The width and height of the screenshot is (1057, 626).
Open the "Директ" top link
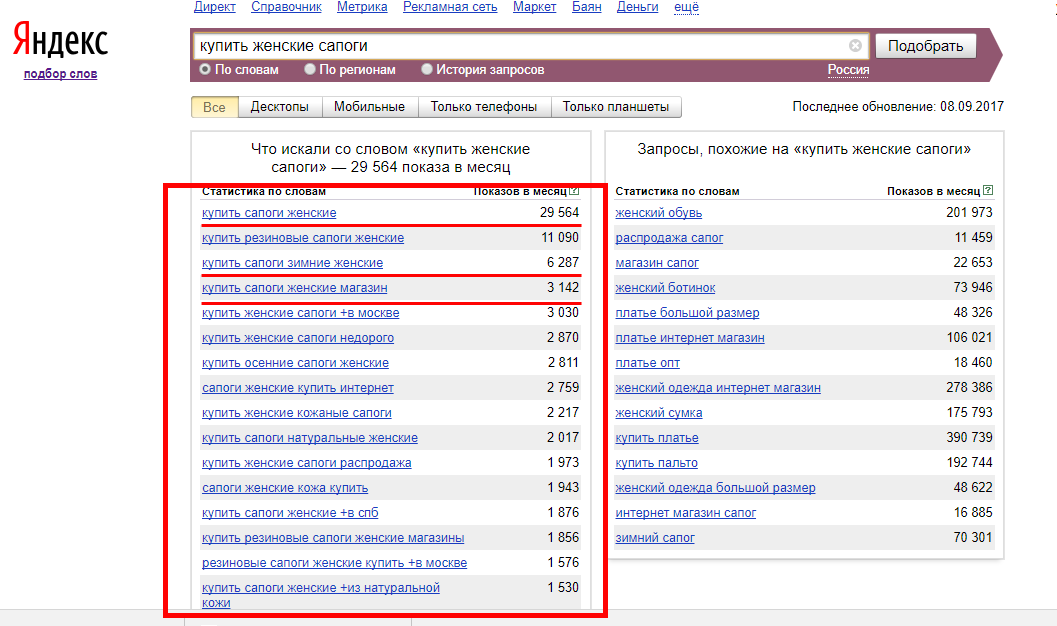[214, 7]
